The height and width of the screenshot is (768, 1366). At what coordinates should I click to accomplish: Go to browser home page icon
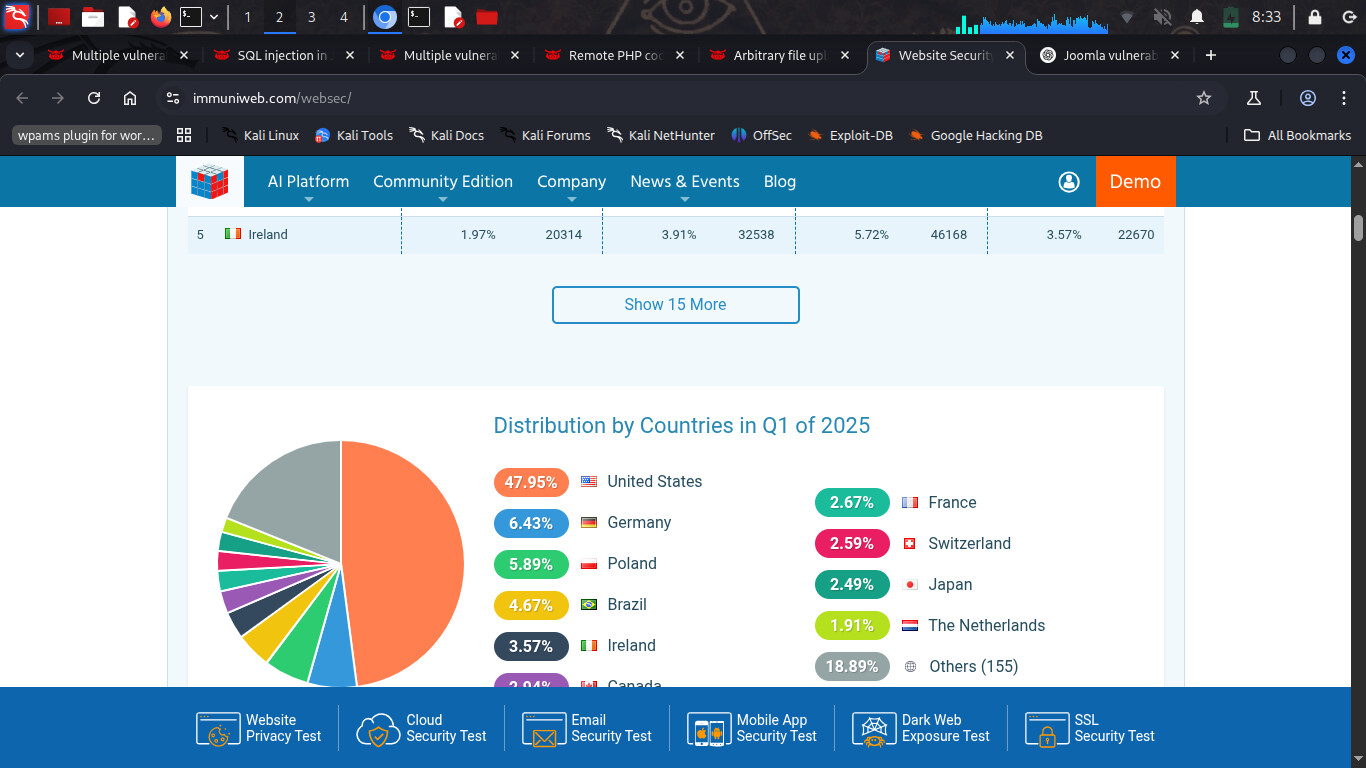tap(130, 98)
